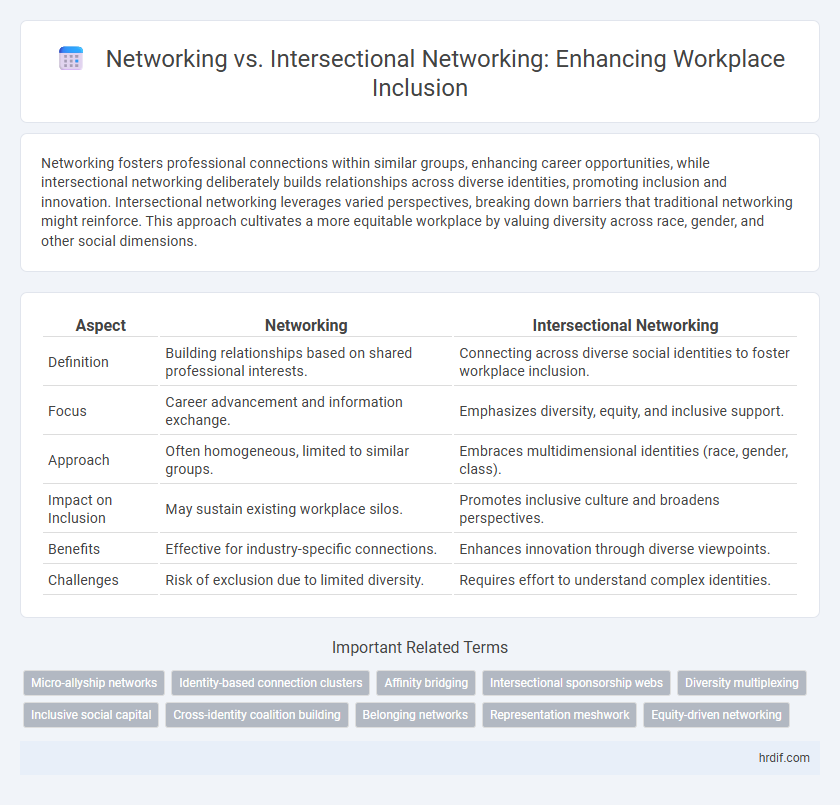Screen dimensions: 840x805
Task: Select the Focus row label
Action: [67, 411]
